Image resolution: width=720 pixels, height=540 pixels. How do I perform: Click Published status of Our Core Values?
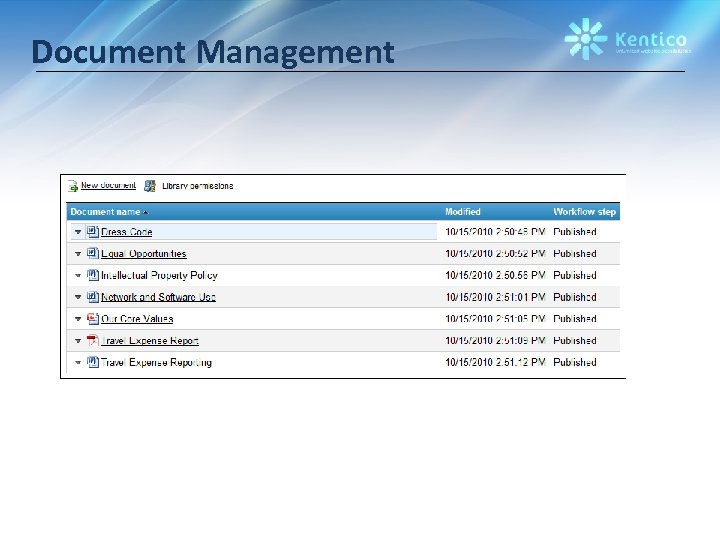click(575, 319)
